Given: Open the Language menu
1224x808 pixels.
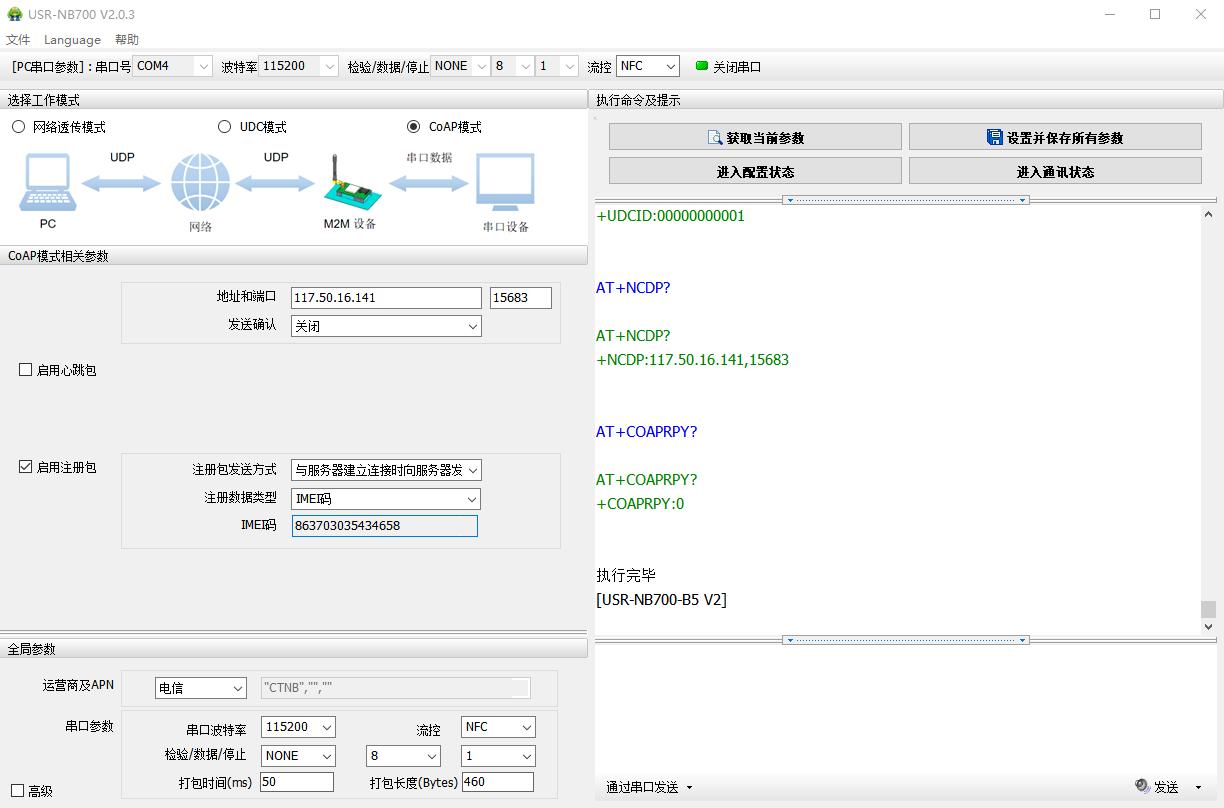Looking at the screenshot, I should (72, 40).
